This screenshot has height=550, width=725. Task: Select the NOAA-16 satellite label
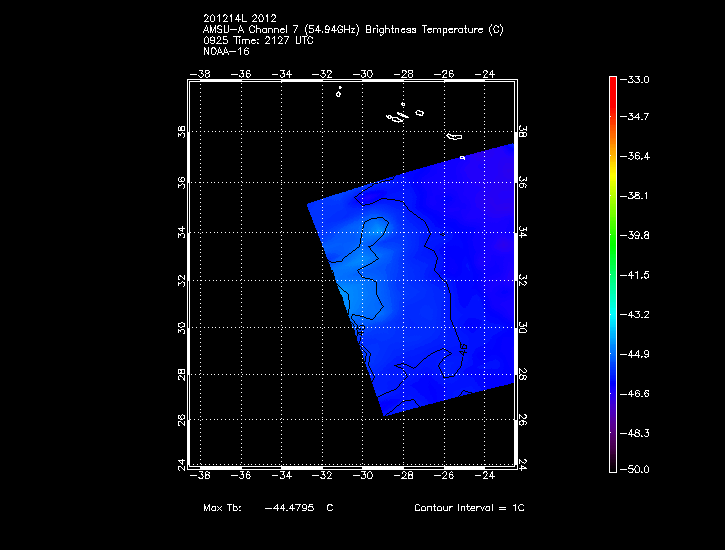pos(225,51)
